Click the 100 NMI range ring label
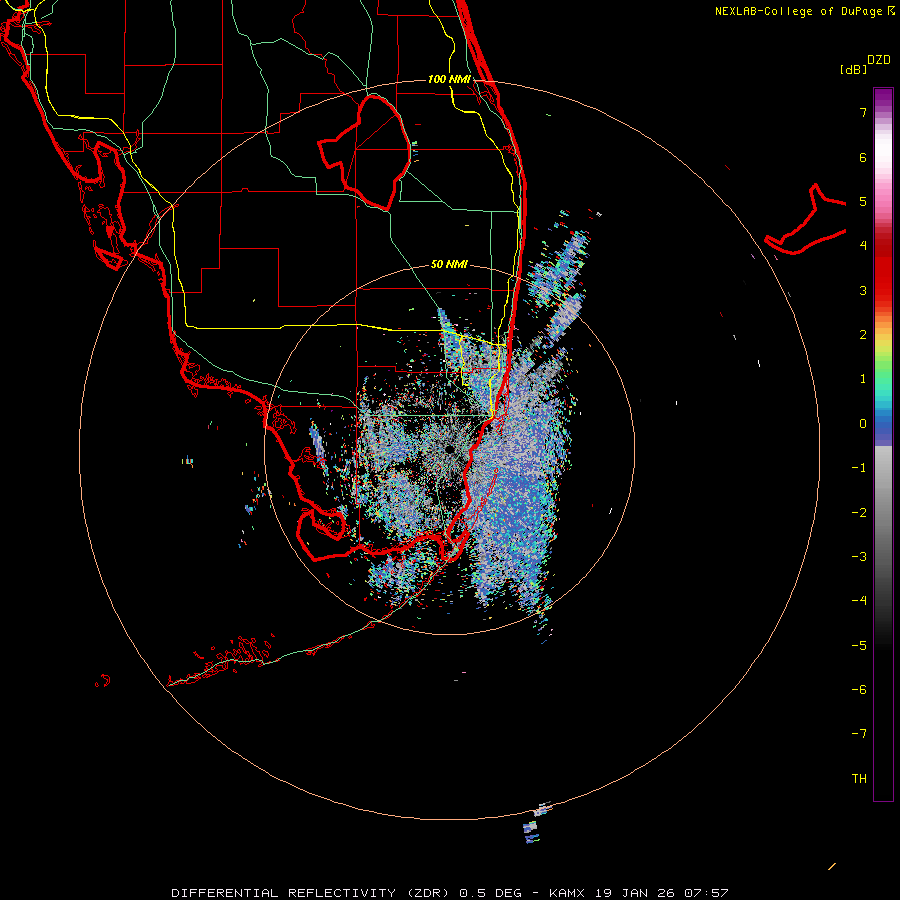900x900 pixels. coord(449,79)
